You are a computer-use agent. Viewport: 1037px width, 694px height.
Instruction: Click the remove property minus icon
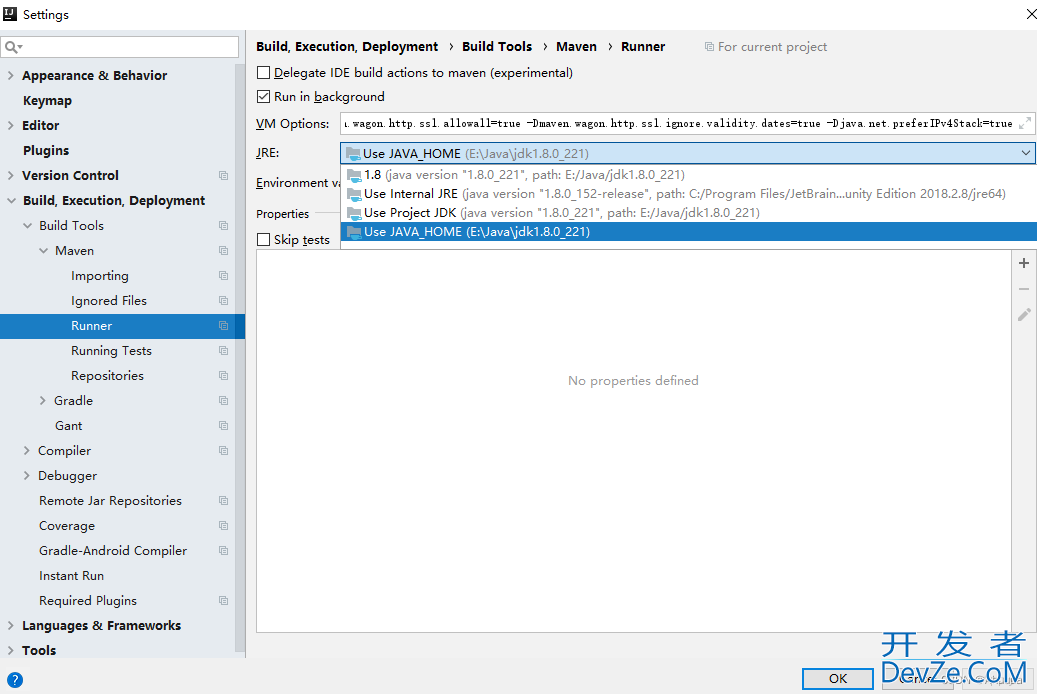1024,289
